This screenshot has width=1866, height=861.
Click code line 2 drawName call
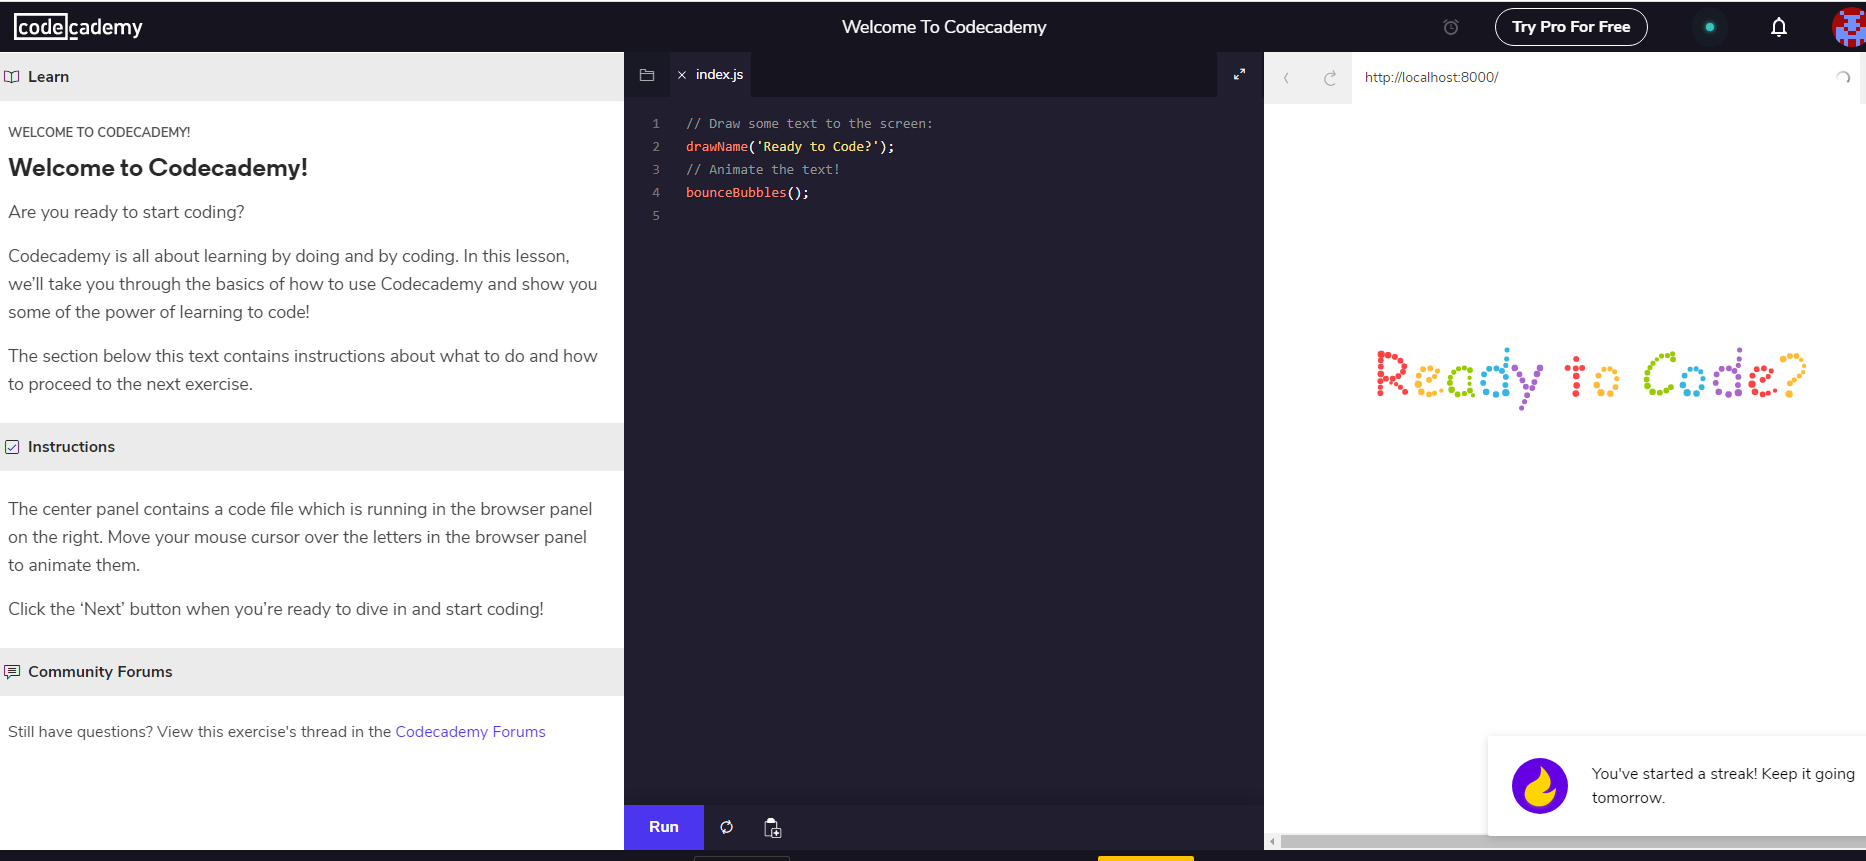[x=790, y=147]
